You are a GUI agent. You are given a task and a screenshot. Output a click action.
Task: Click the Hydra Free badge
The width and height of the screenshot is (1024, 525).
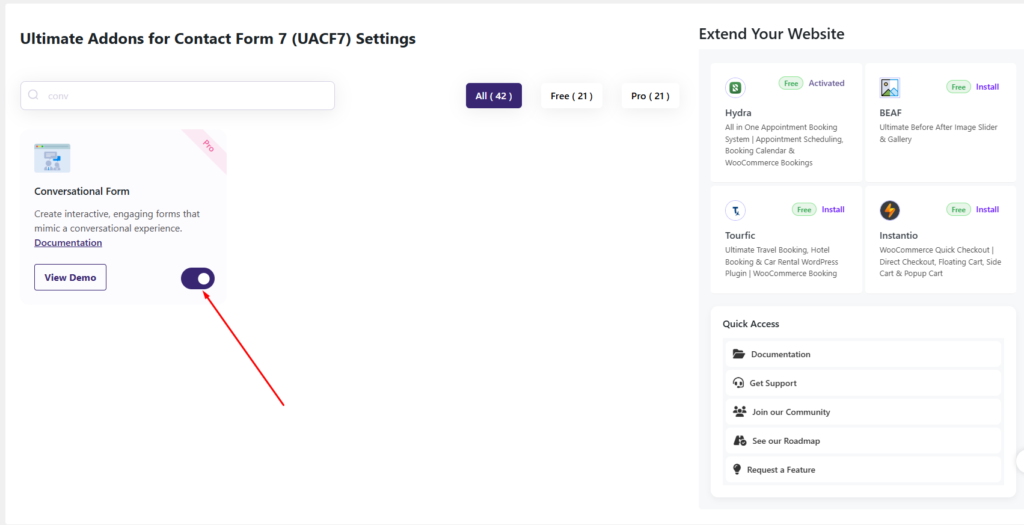pos(791,83)
